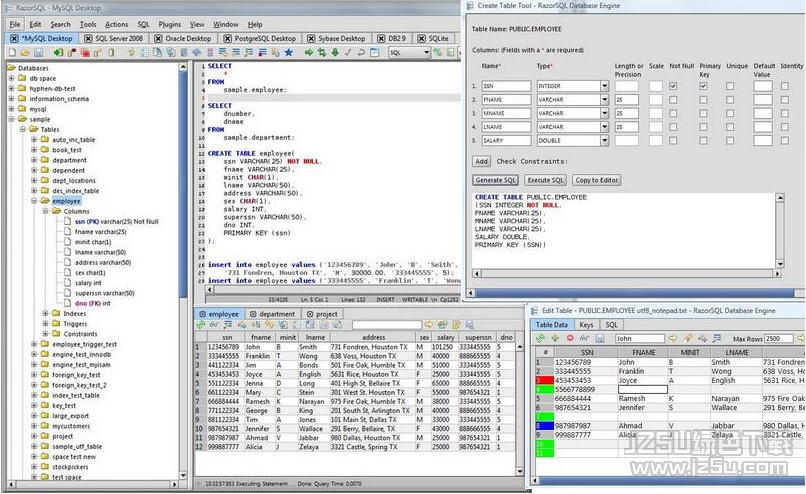806x494 pixels.
Task: Click the yellow arrow beside results search field
Action: click(429, 325)
